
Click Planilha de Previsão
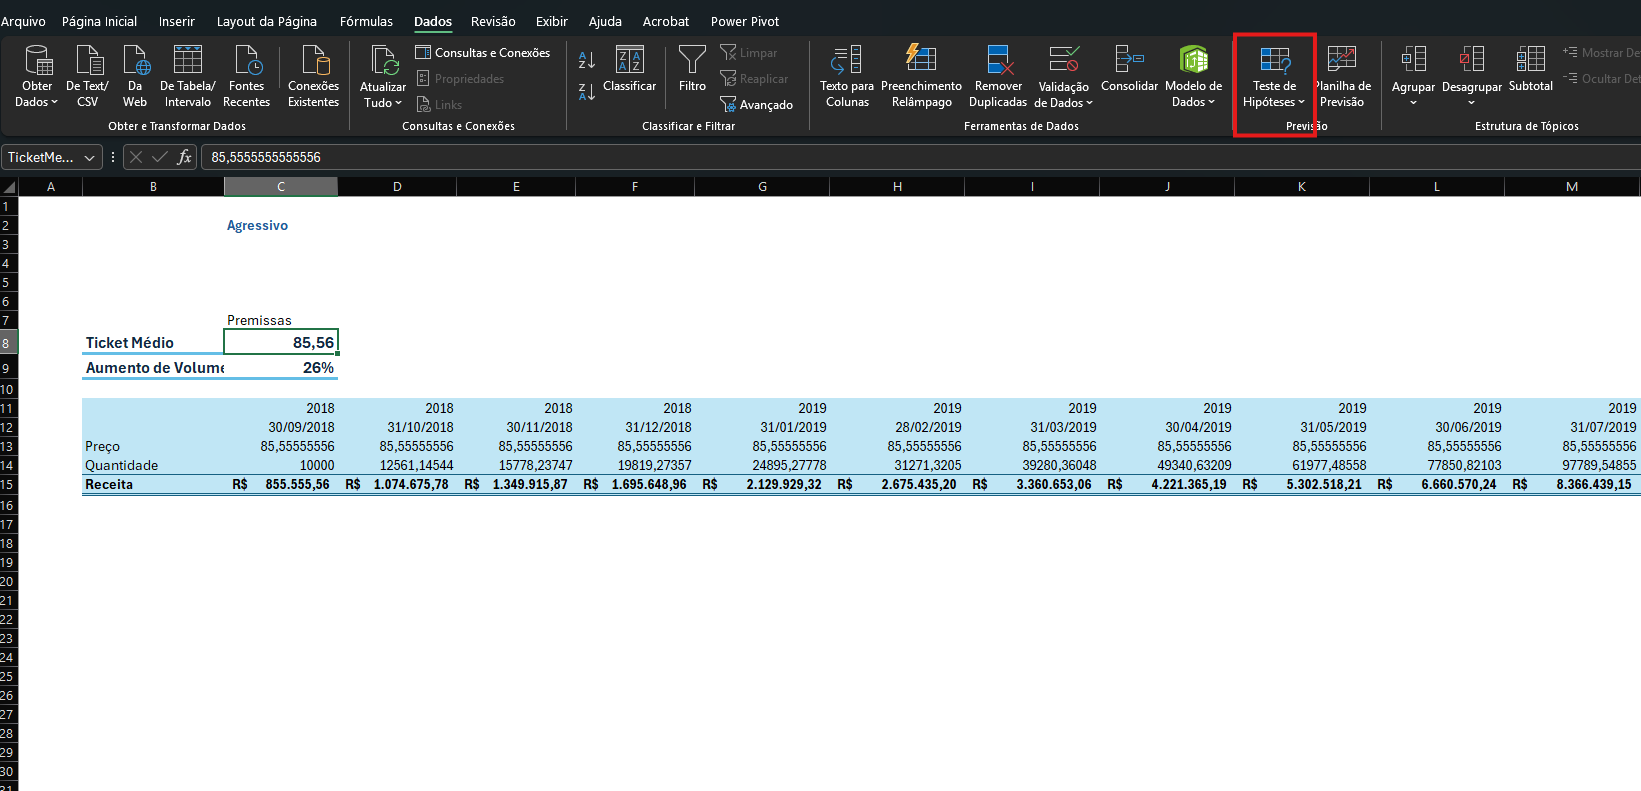(x=1342, y=76)
